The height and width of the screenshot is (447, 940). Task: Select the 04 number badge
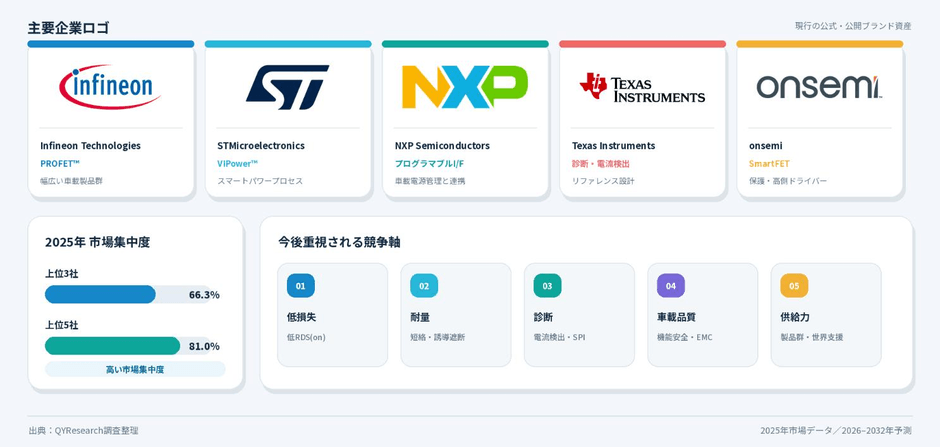coord(671,286)
